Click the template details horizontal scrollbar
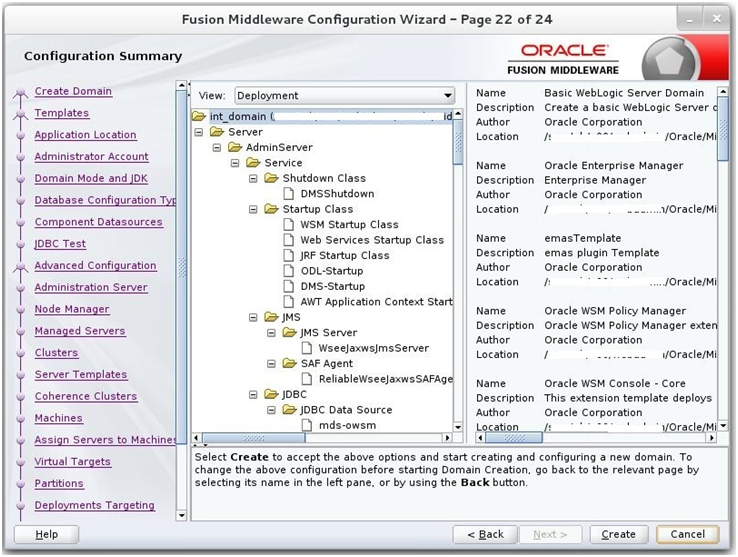738x557 pixels. tap(513, 438)
